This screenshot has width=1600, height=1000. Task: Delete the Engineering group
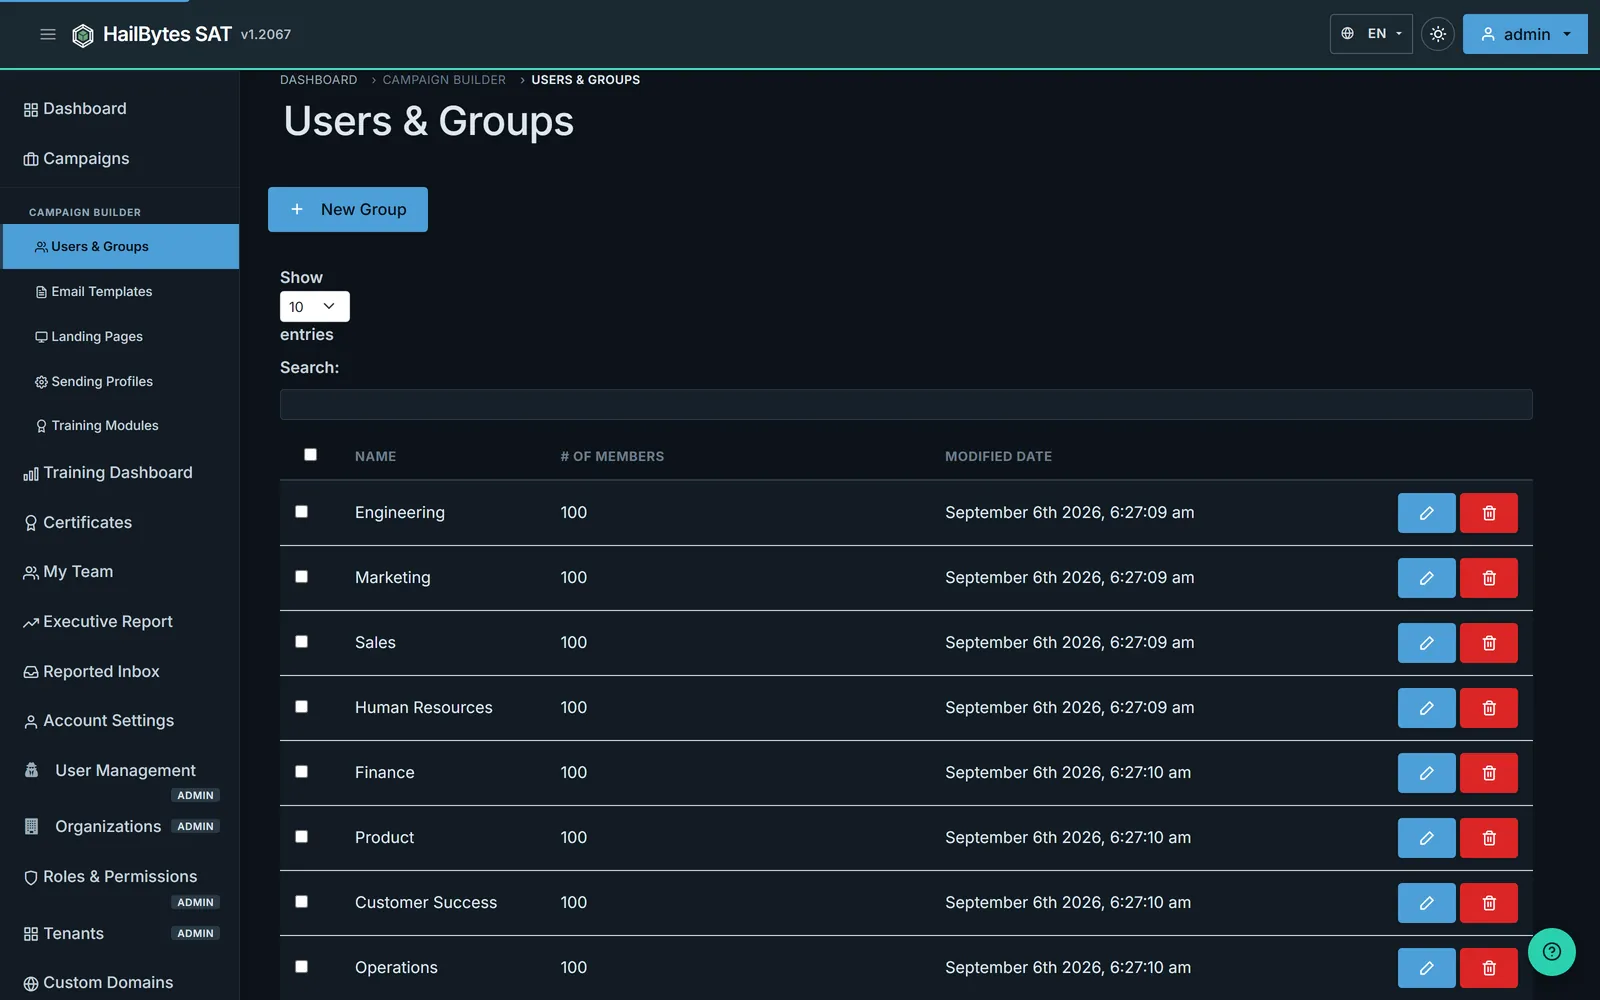pos(1488,513)
